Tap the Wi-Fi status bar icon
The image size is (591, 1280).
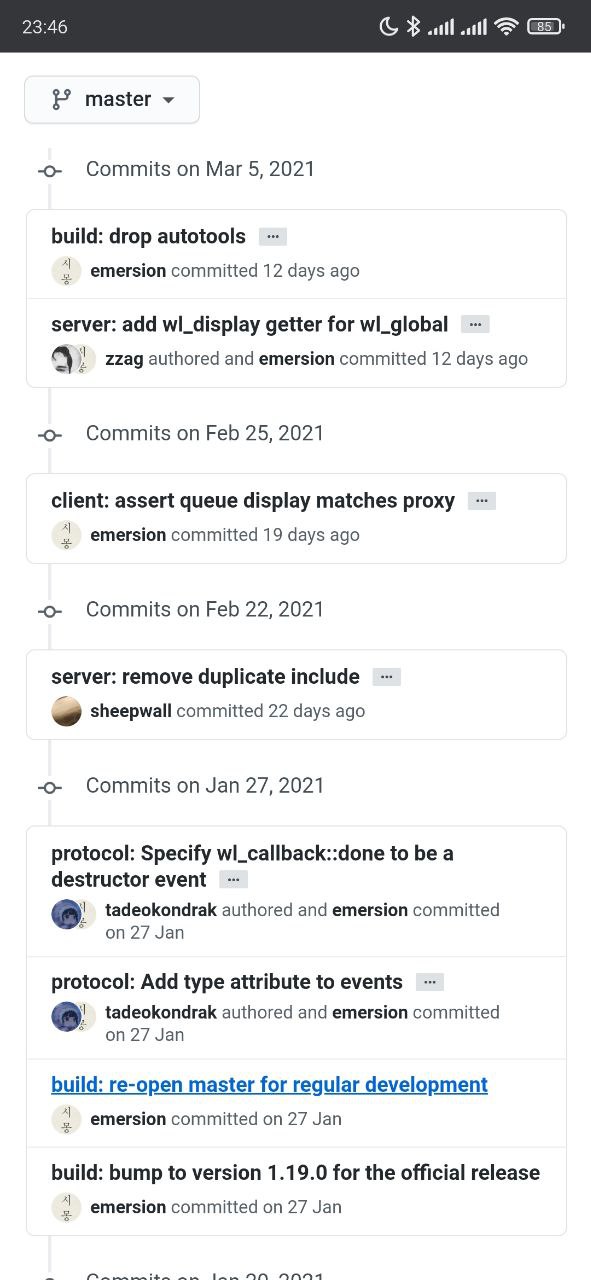[506, 27]
